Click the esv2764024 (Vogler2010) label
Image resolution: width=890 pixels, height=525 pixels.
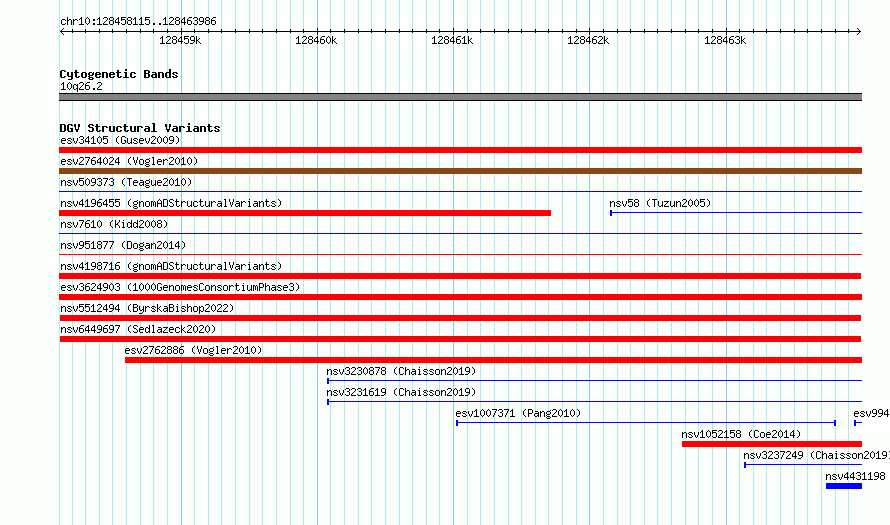(129, 161)
